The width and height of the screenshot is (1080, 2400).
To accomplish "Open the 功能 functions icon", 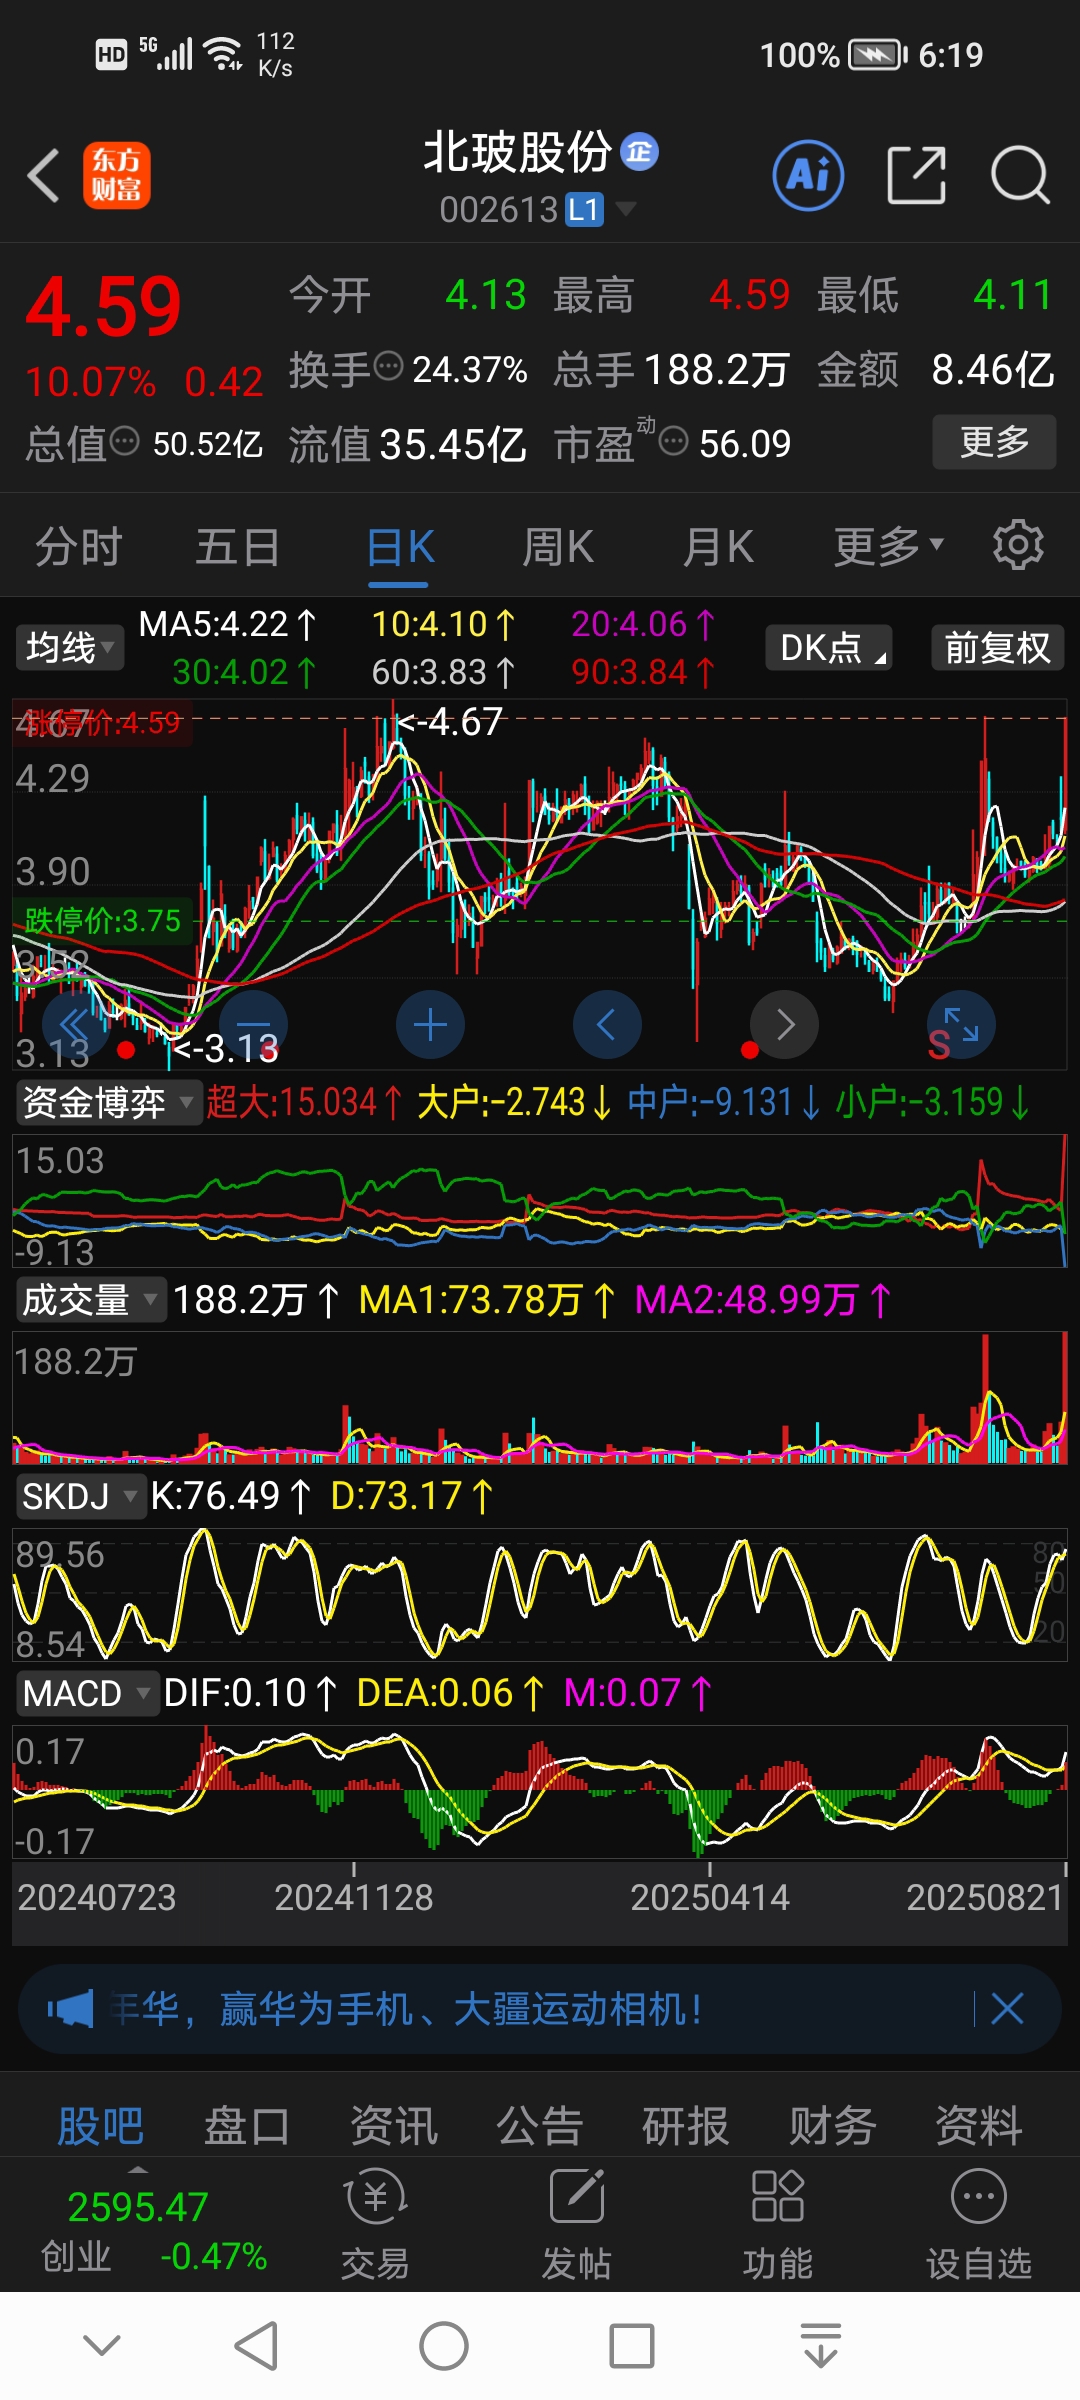I will (x=777, y=2225).
